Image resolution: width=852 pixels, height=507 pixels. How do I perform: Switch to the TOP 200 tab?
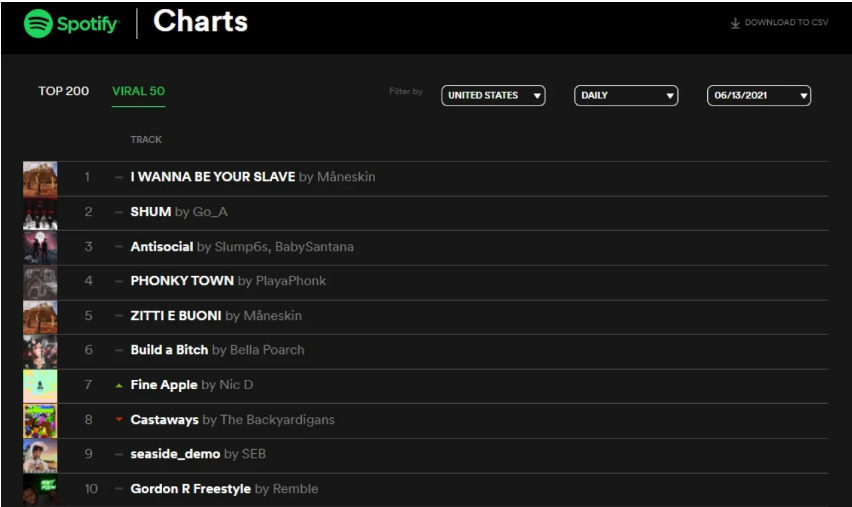(64, 91)
